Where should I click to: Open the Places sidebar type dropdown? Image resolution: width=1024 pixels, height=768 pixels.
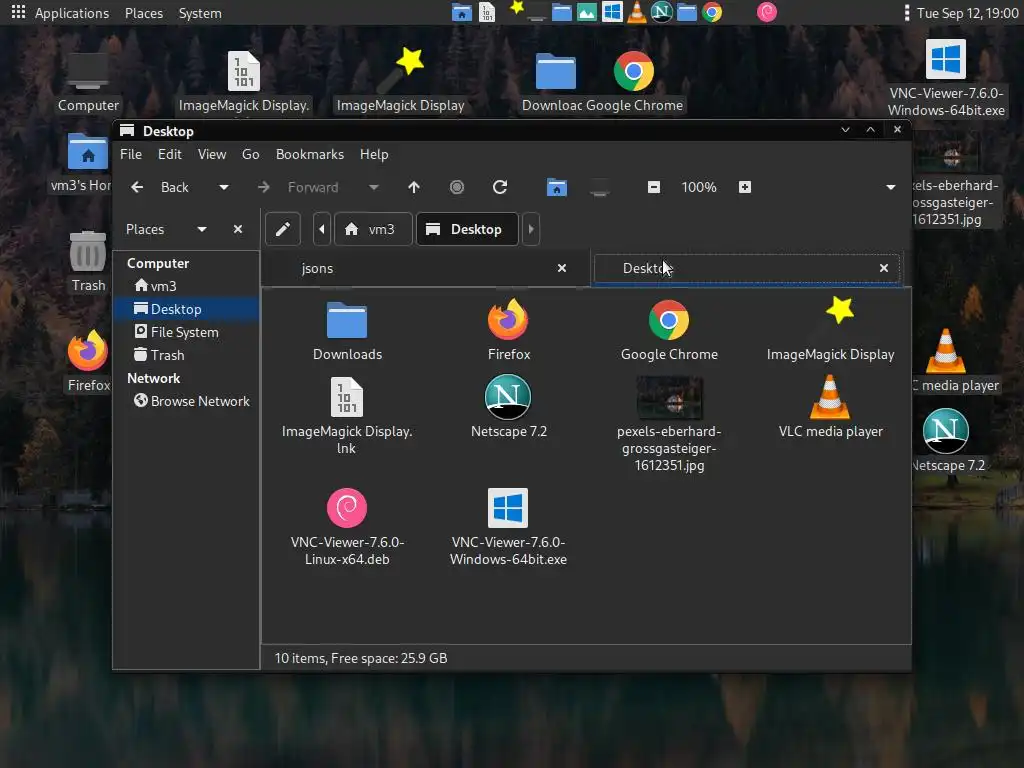[166, 229]
